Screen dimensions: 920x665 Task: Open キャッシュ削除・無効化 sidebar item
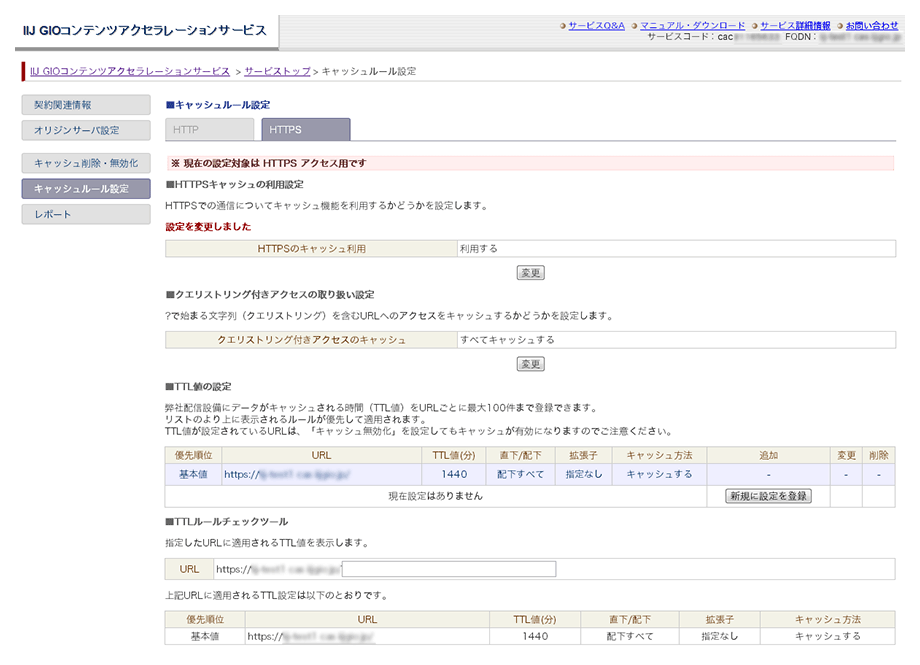tap(85, 163)
